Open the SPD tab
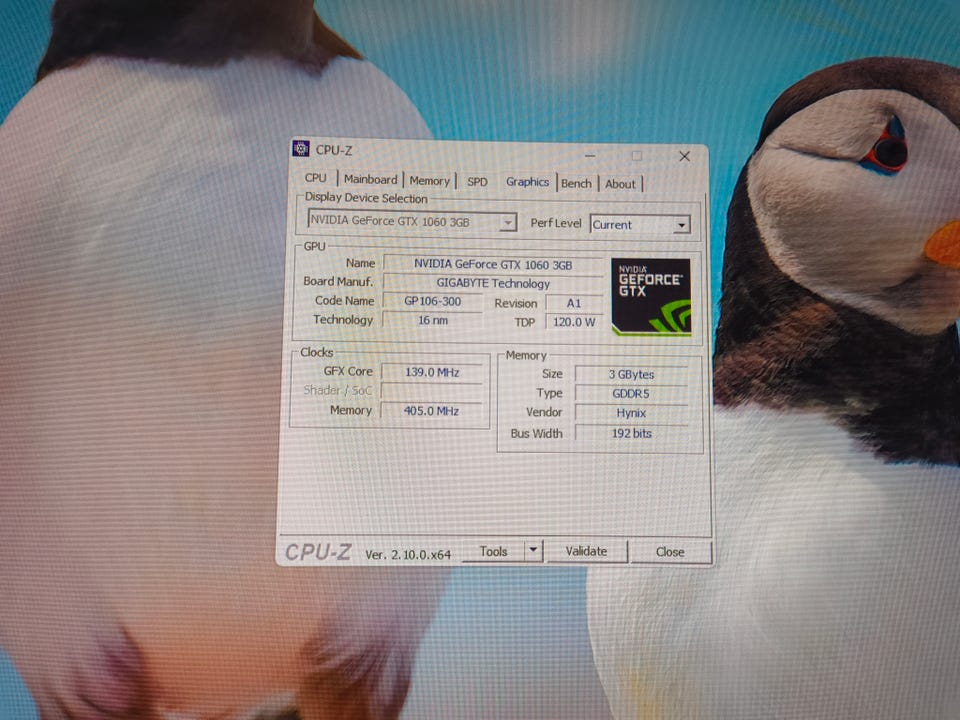 pyautogui.click(x=477, y=182)
